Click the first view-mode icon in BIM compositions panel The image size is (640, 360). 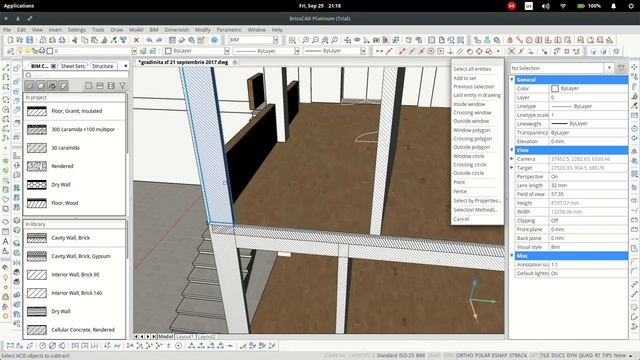[30, 86]
